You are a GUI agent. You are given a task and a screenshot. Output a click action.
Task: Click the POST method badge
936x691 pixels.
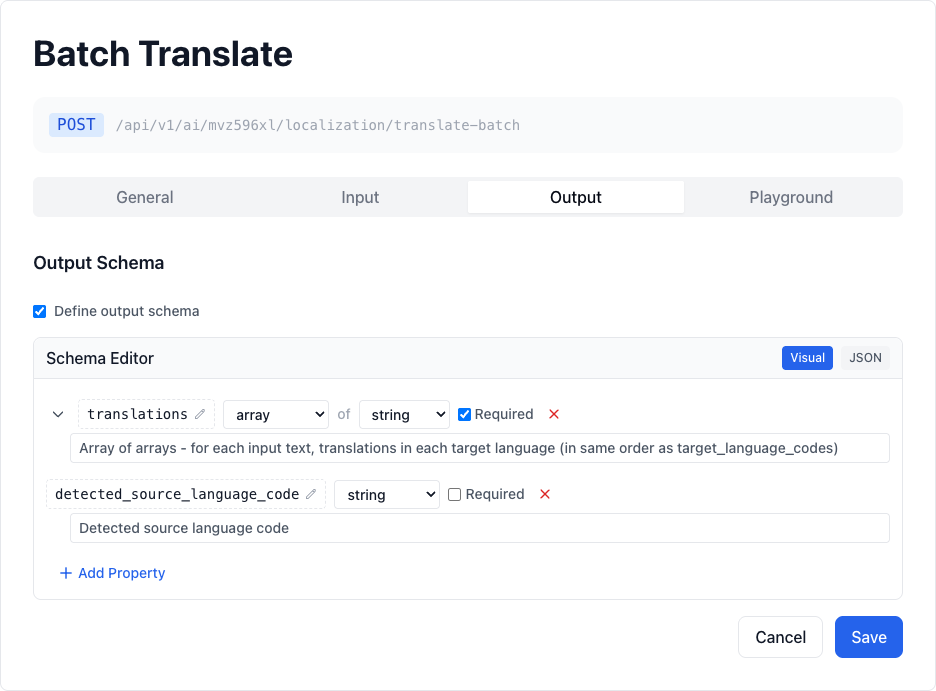(x=76, y=124)
